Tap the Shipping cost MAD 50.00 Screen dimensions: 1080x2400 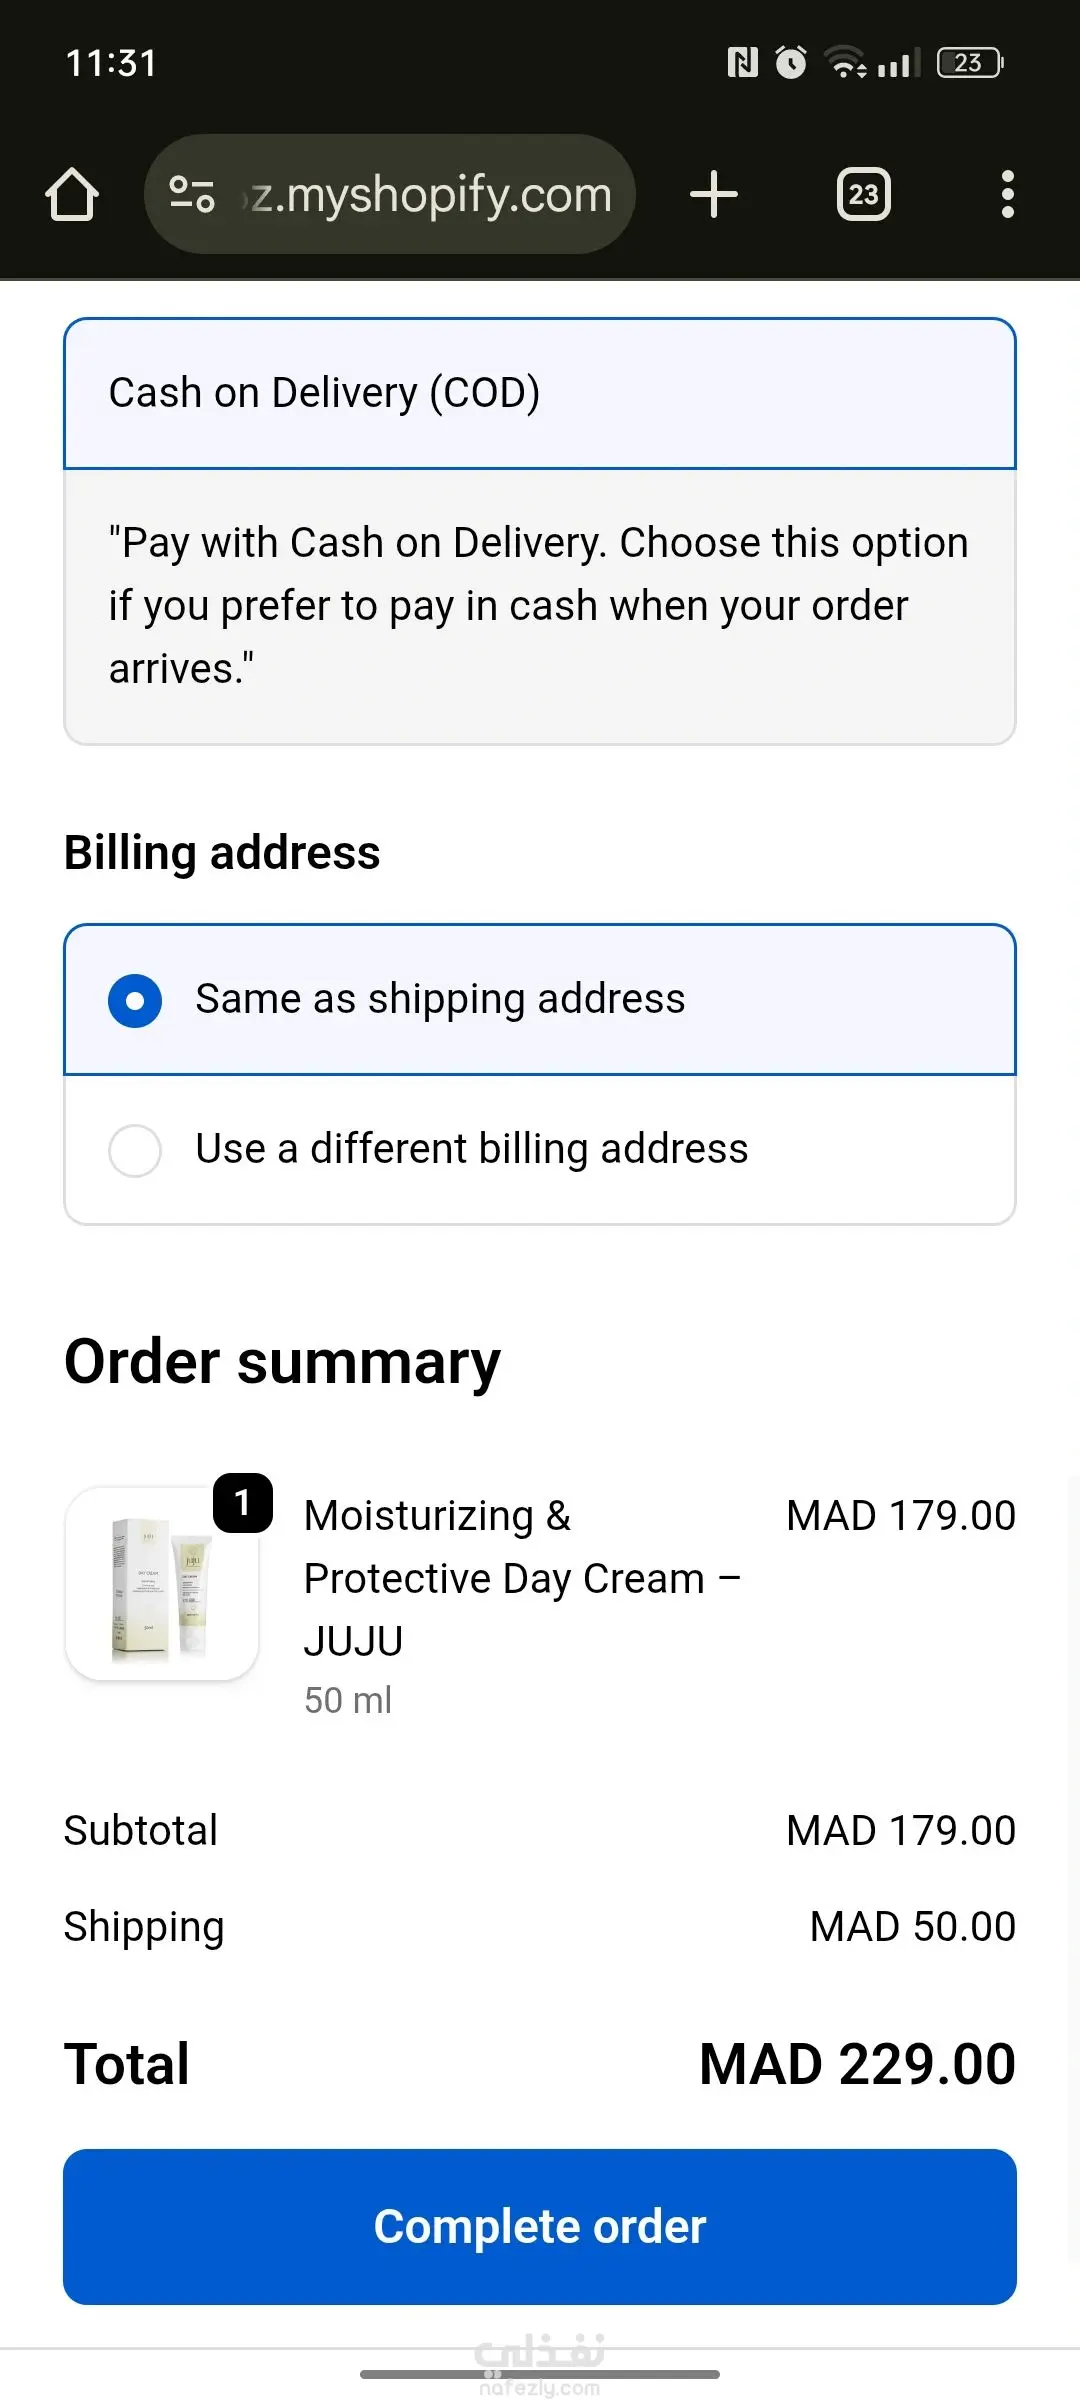pos(912,1927)
